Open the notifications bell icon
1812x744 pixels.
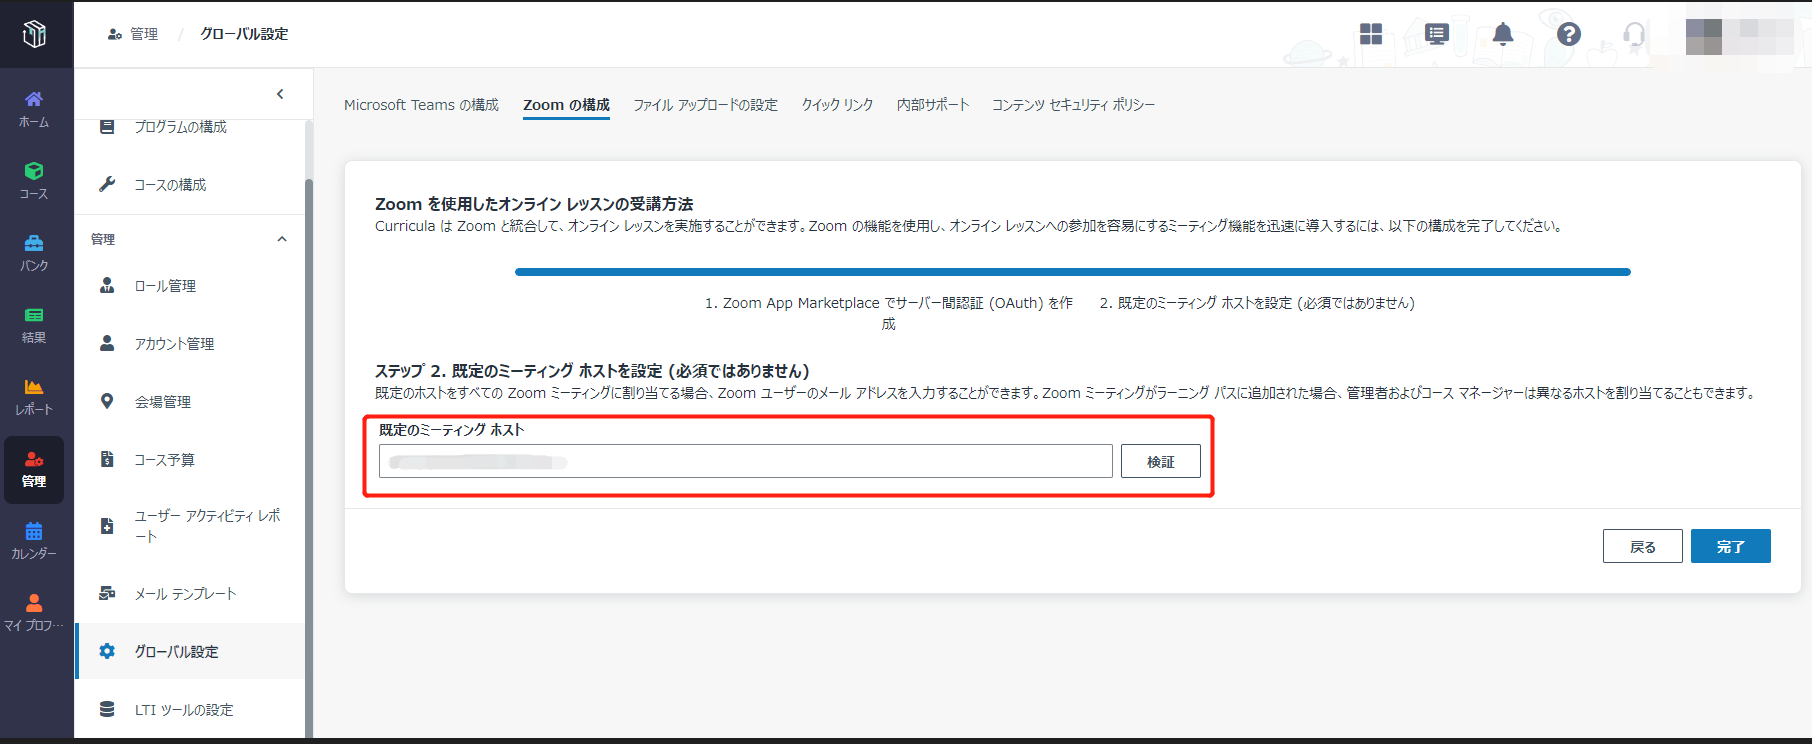[x=1503, y=34]
